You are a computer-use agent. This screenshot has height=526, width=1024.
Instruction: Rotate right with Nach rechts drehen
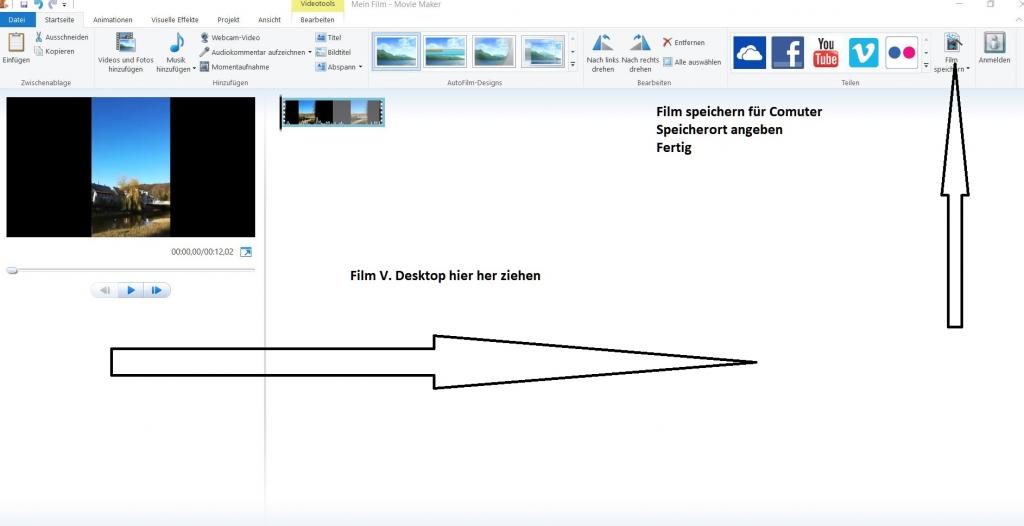[640, 43]
